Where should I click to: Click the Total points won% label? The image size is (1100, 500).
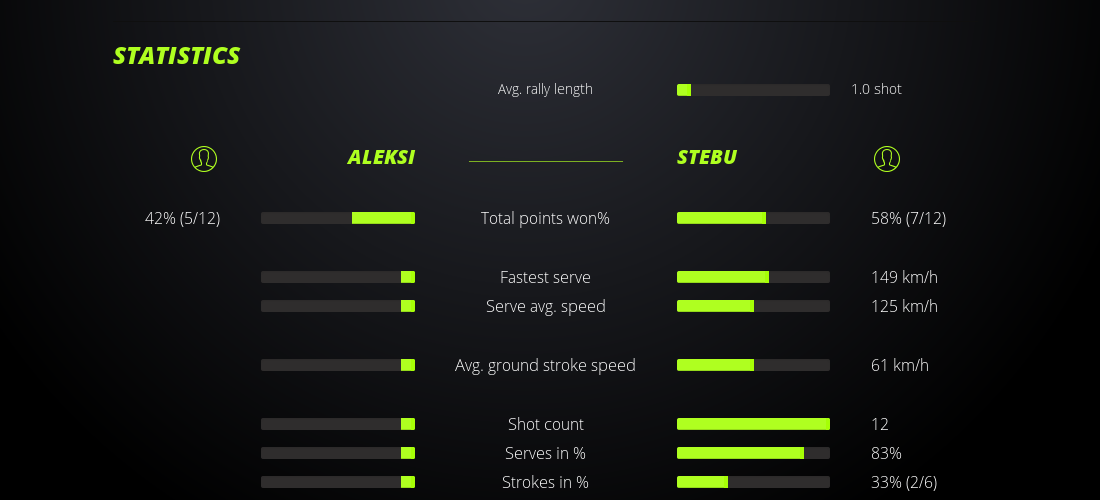[545, 218]
